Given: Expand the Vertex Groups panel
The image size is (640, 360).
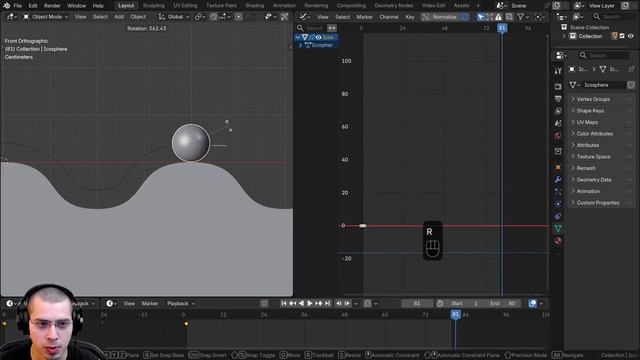Looking at the screenshot, I should (593, 99).
